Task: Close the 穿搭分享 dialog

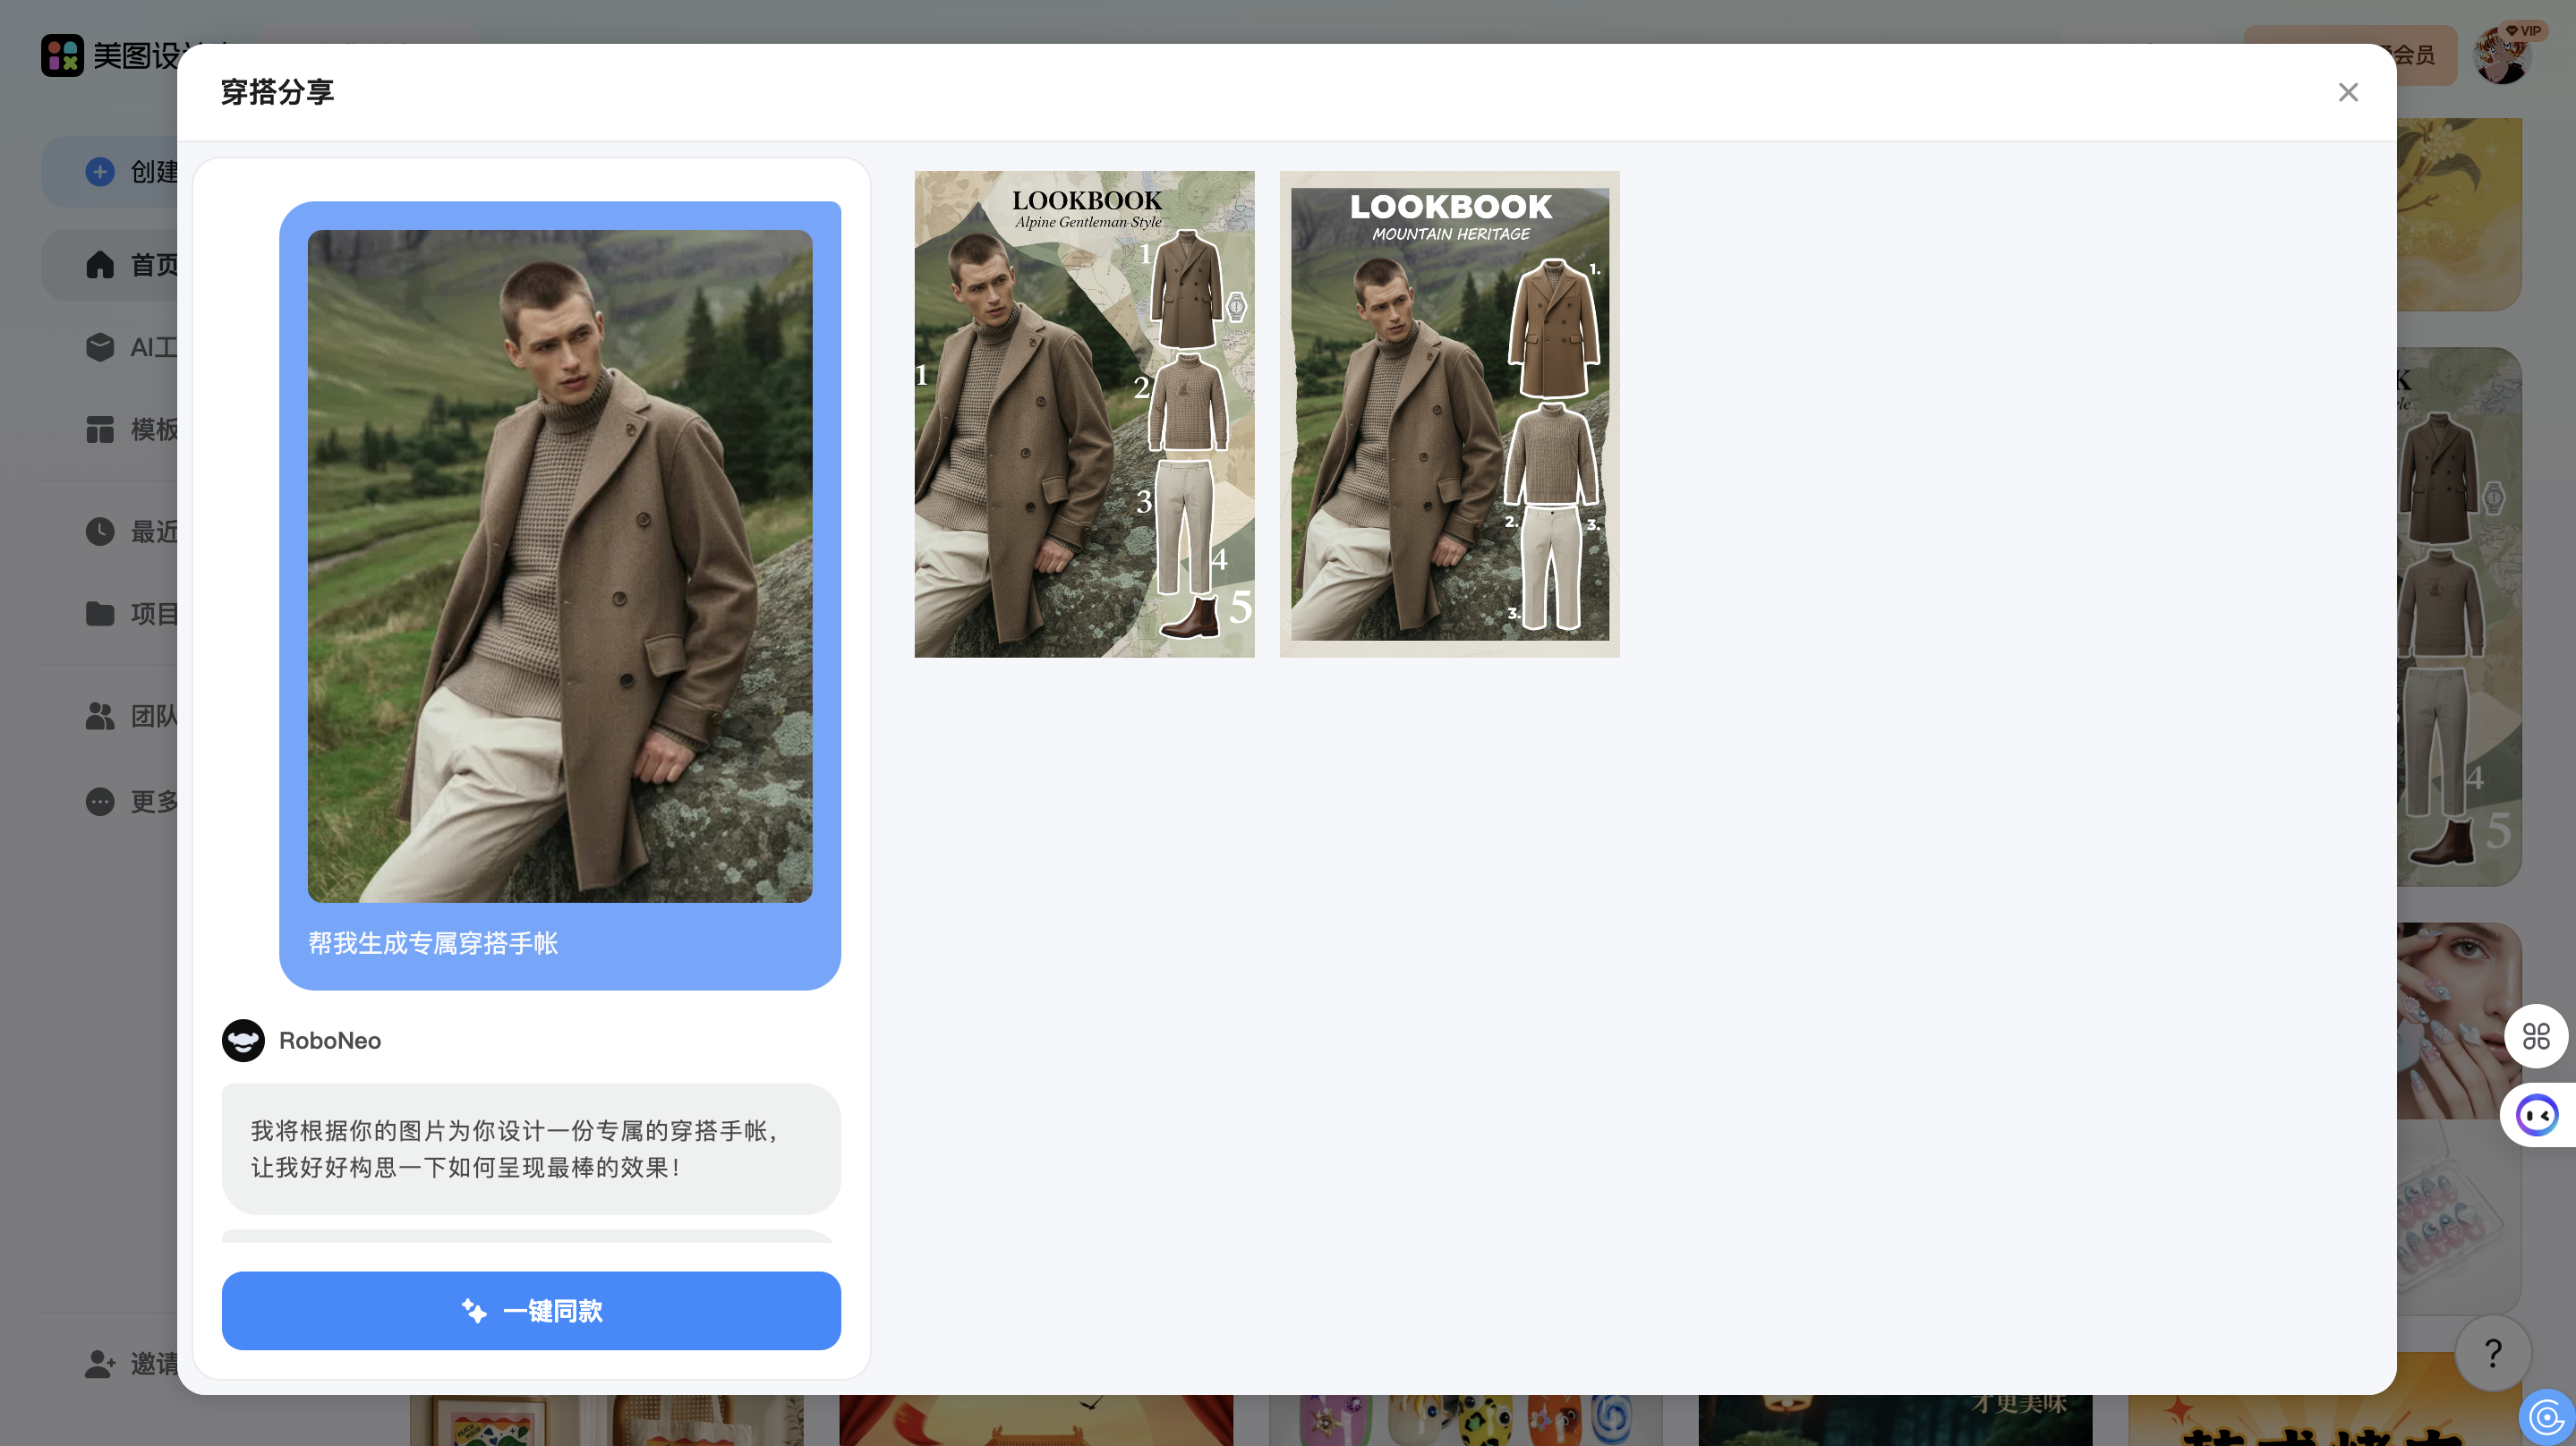Action: (x=2348, y=92)
